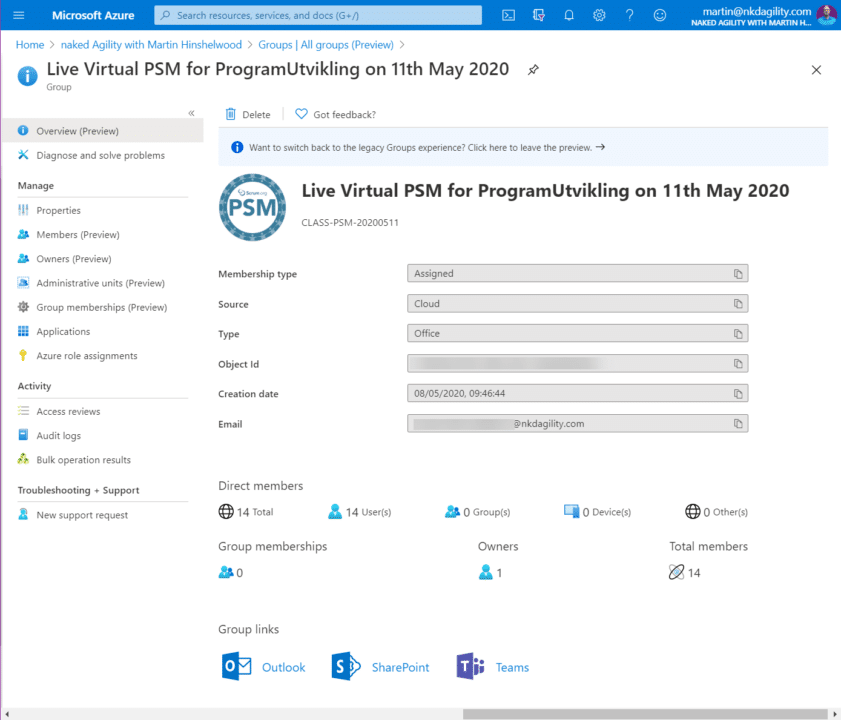The height and width of the screenshot is (720, 841).
Task: Open the help question mark
Action: coord(630,15)
